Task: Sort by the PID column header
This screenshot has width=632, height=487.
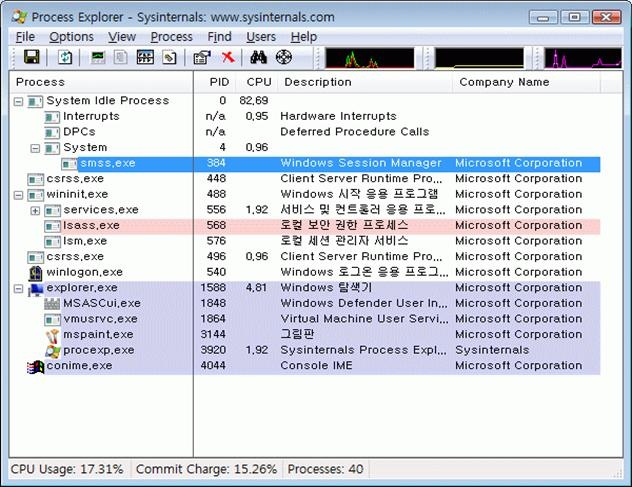Action: pos(215,82)
